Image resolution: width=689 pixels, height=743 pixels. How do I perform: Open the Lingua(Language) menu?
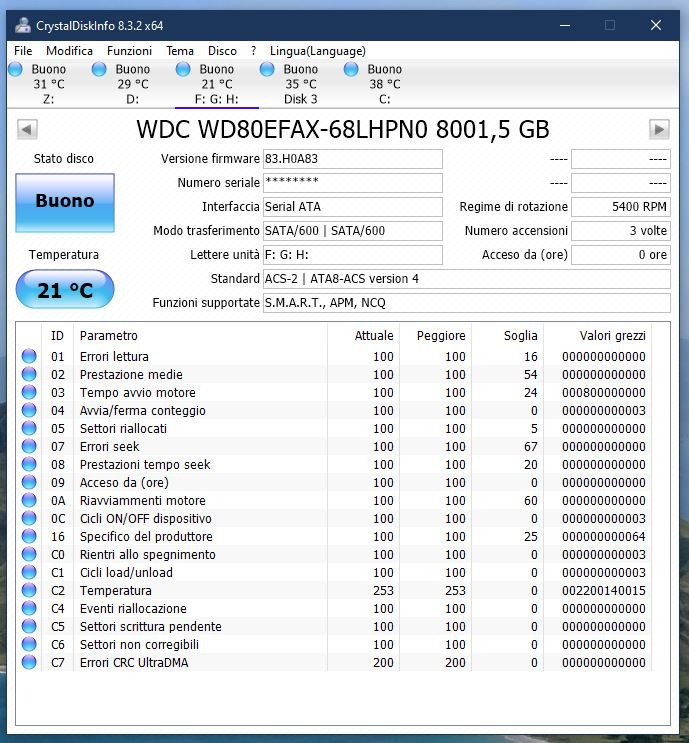317,51
